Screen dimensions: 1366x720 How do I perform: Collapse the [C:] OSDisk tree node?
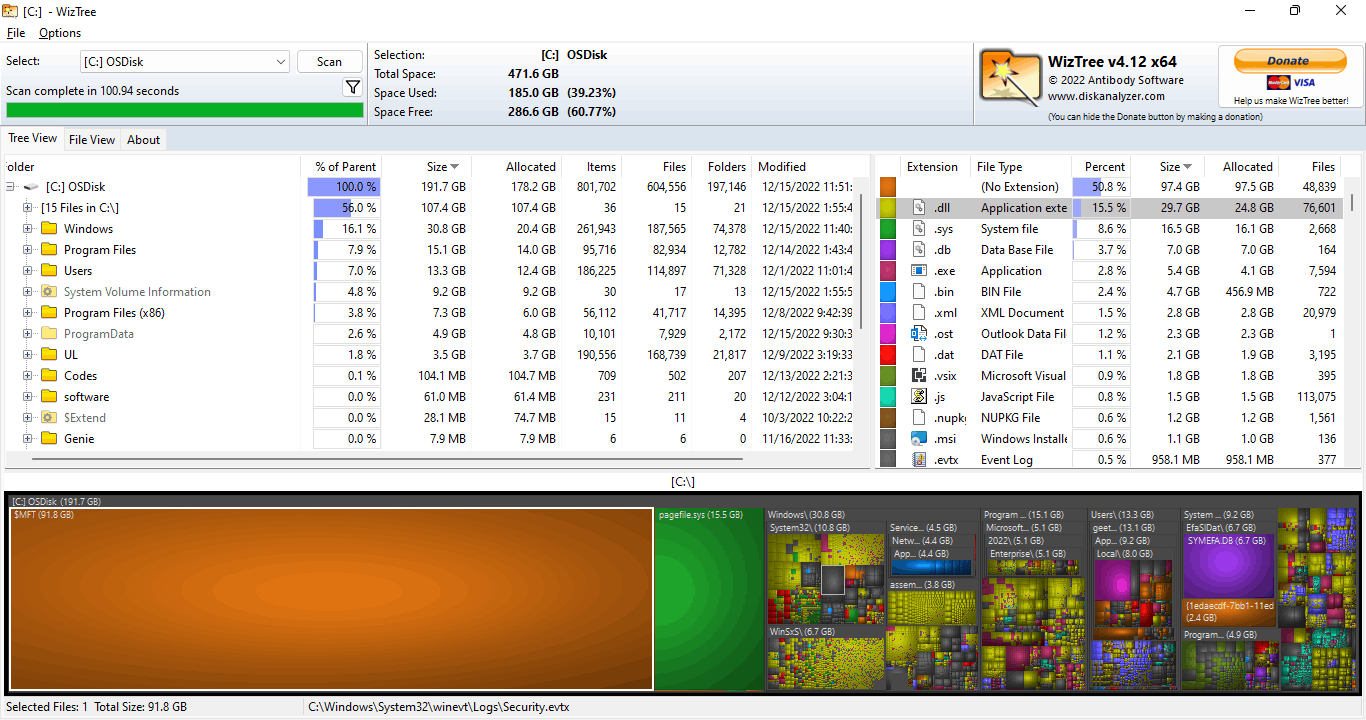click(x=10, y=187)
